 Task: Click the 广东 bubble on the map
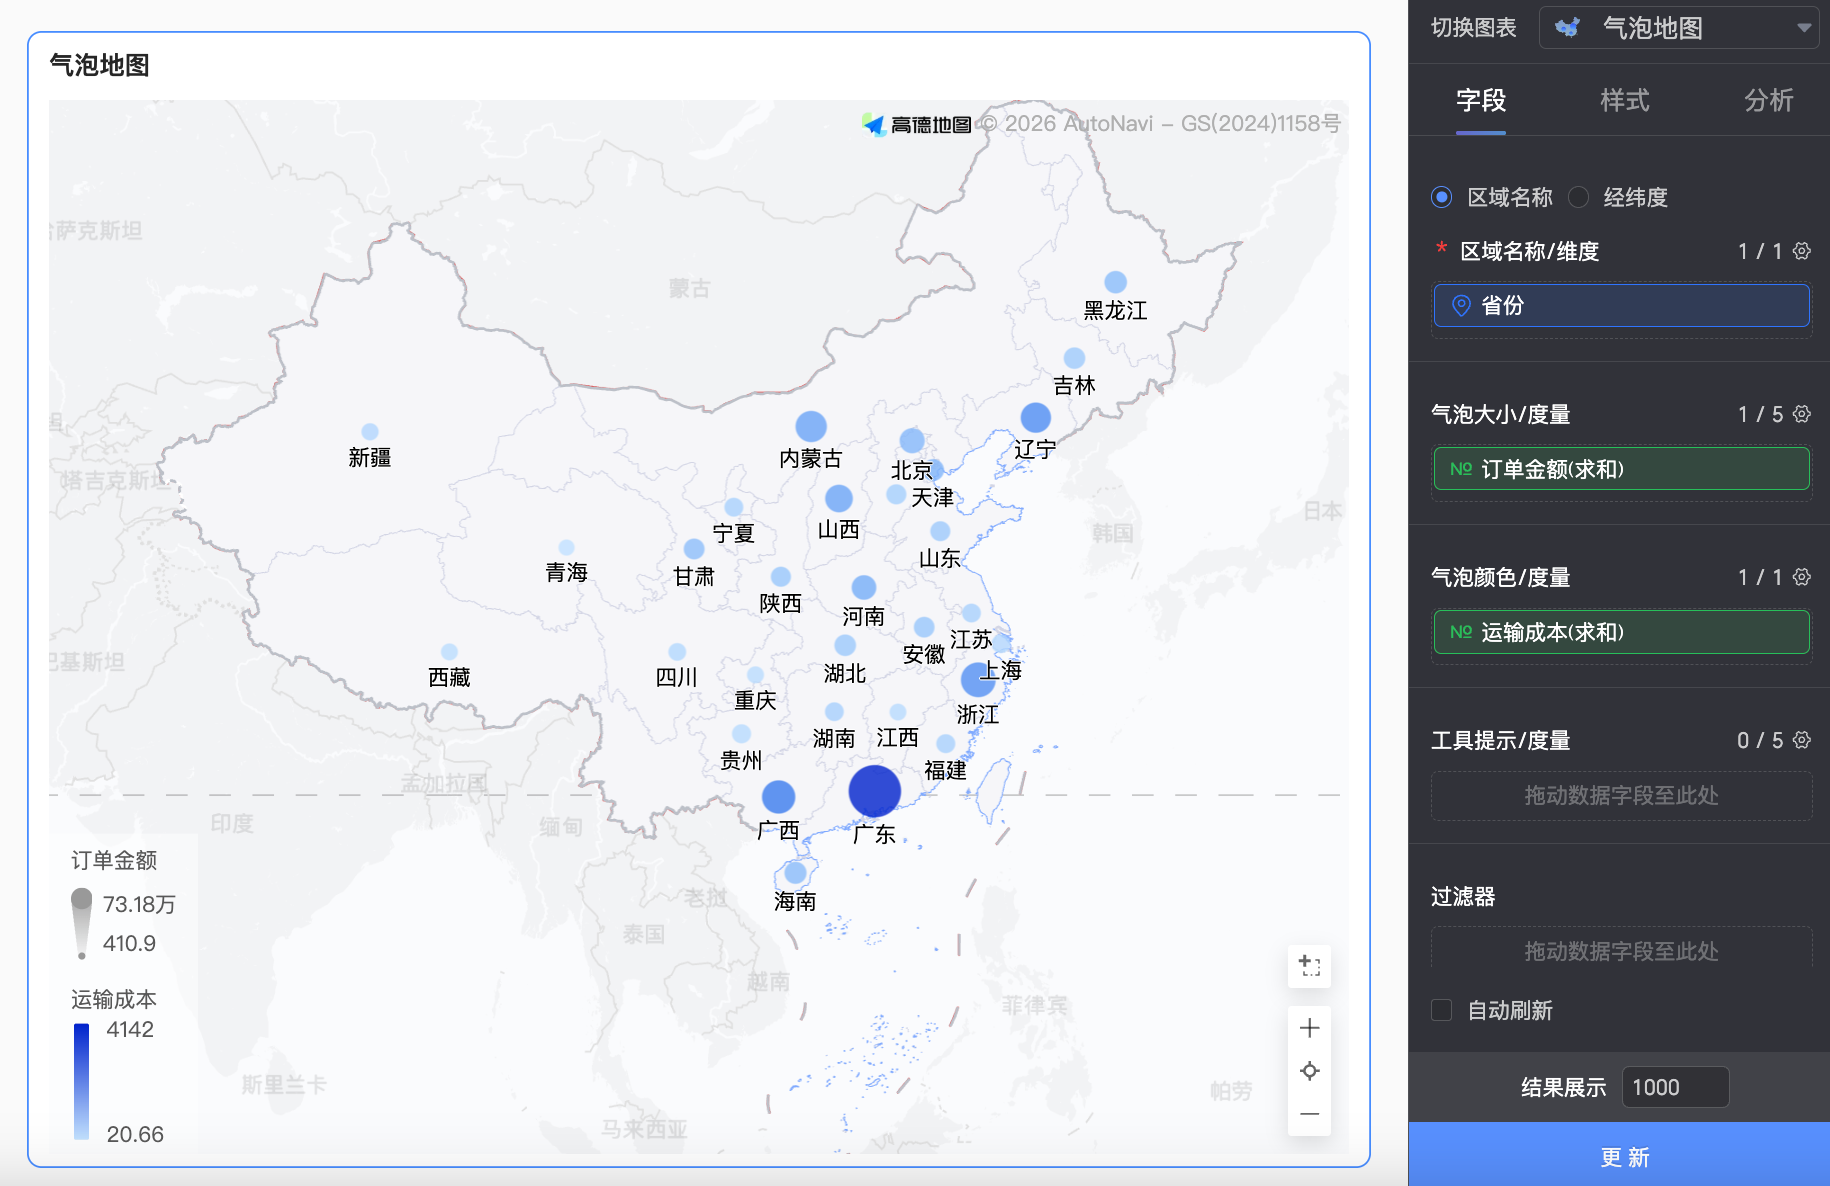click(x=874, y=791)
